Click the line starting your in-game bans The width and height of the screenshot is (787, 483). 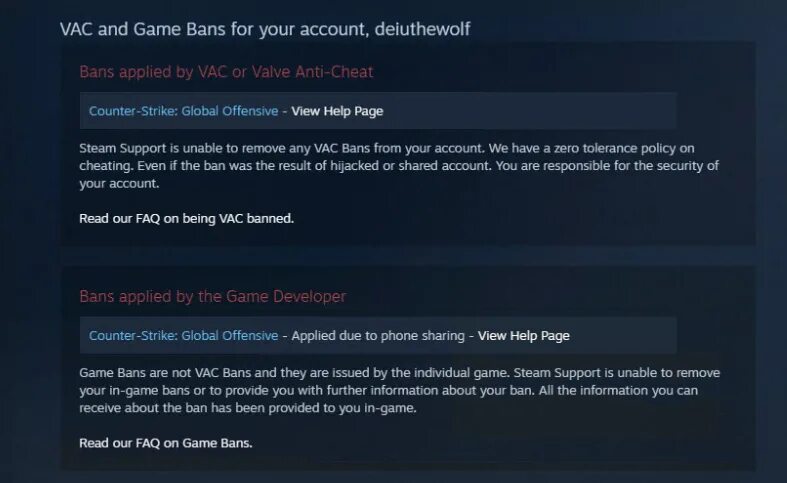coord(388,391)
